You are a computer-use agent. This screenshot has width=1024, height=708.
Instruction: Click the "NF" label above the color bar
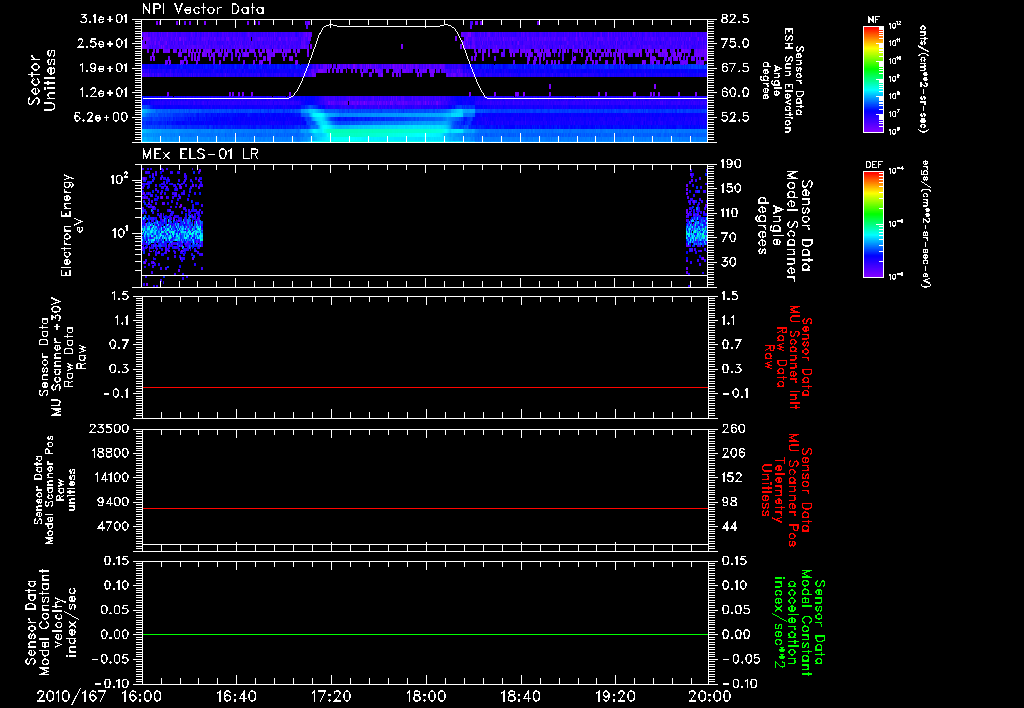tap(874, 20)
